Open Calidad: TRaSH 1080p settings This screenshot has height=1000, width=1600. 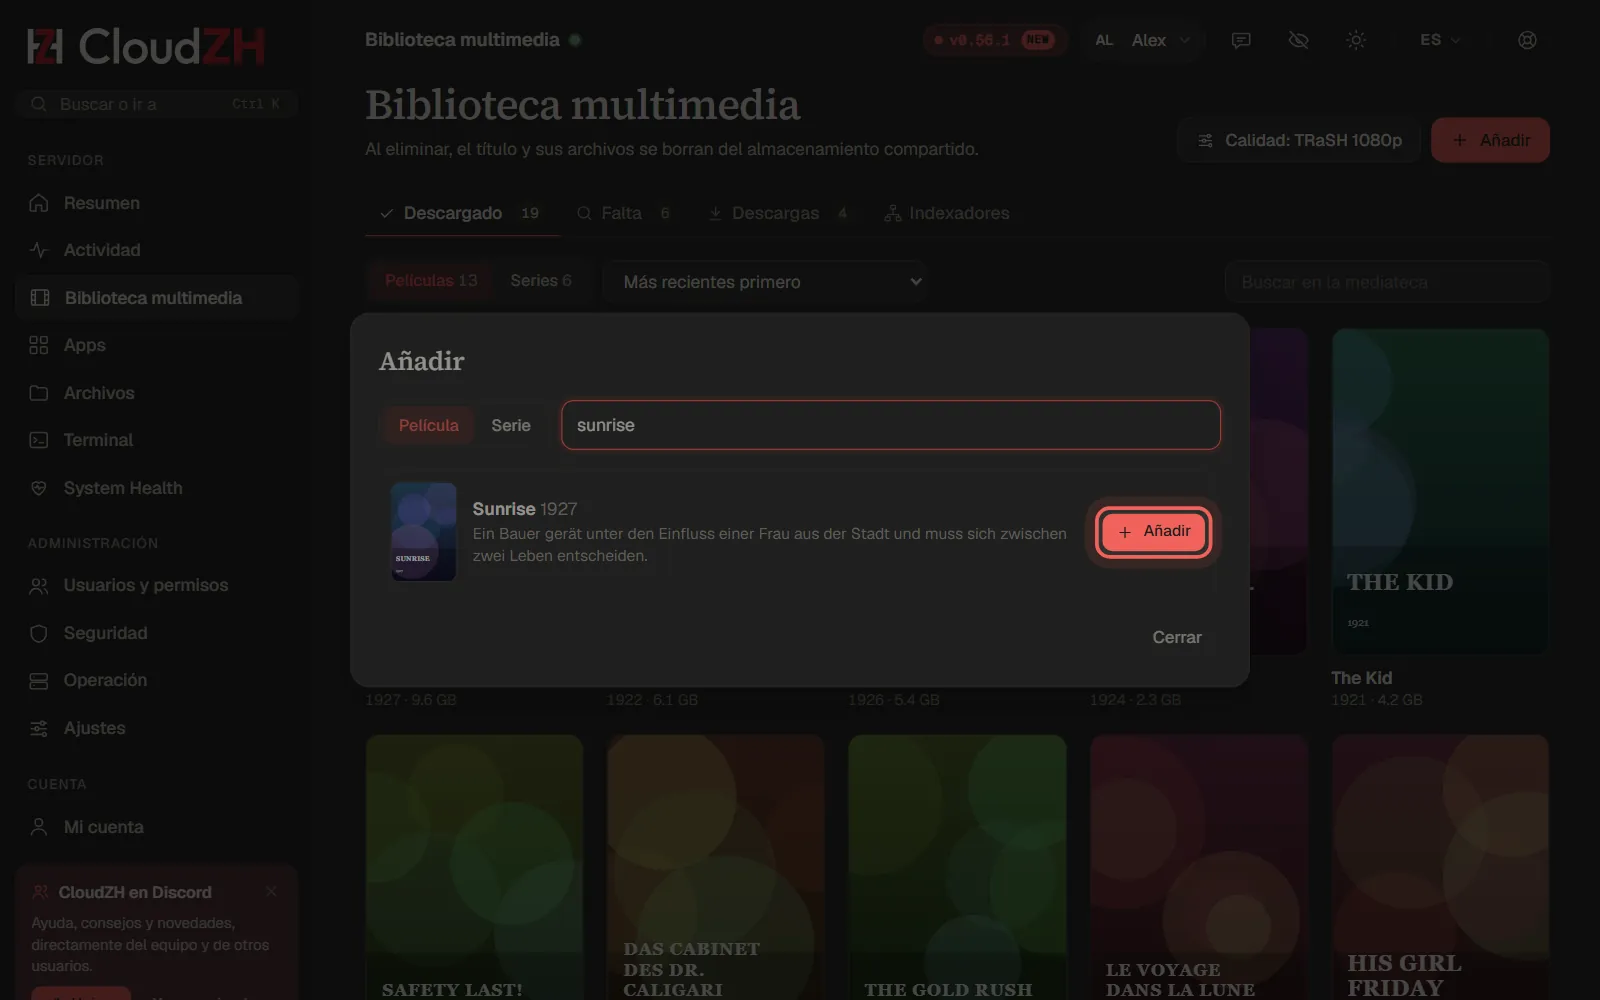point(1300,140)
